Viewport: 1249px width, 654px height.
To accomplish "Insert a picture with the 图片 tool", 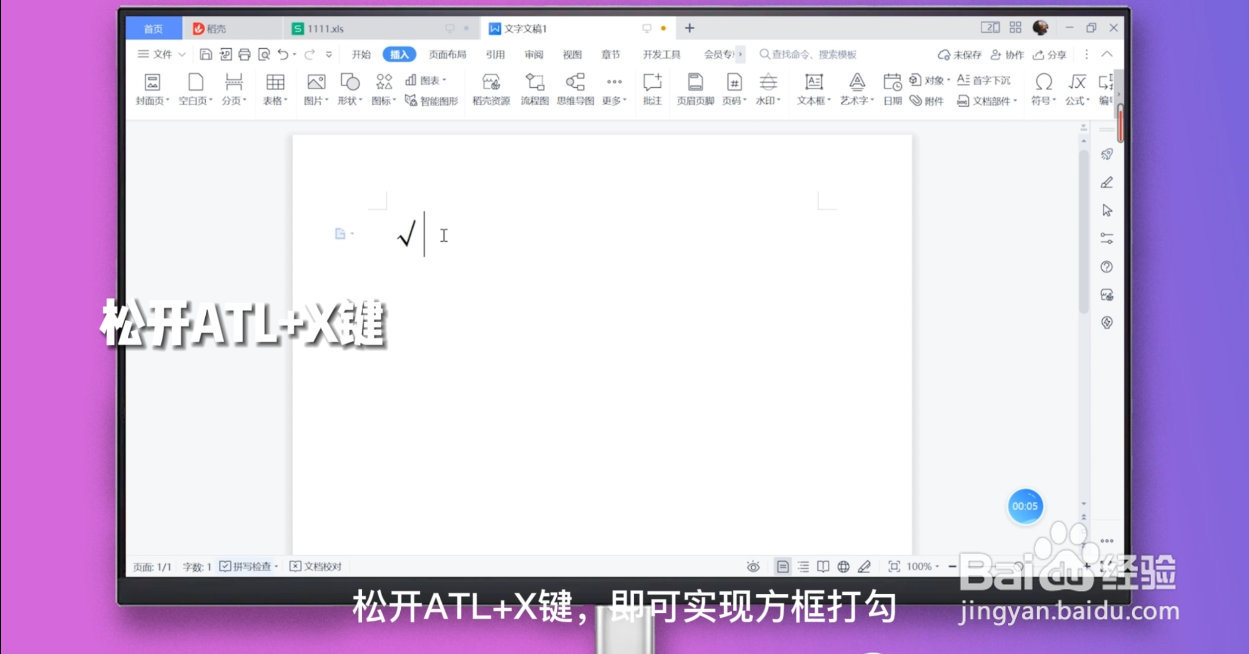I will click(x=313, y=88).
